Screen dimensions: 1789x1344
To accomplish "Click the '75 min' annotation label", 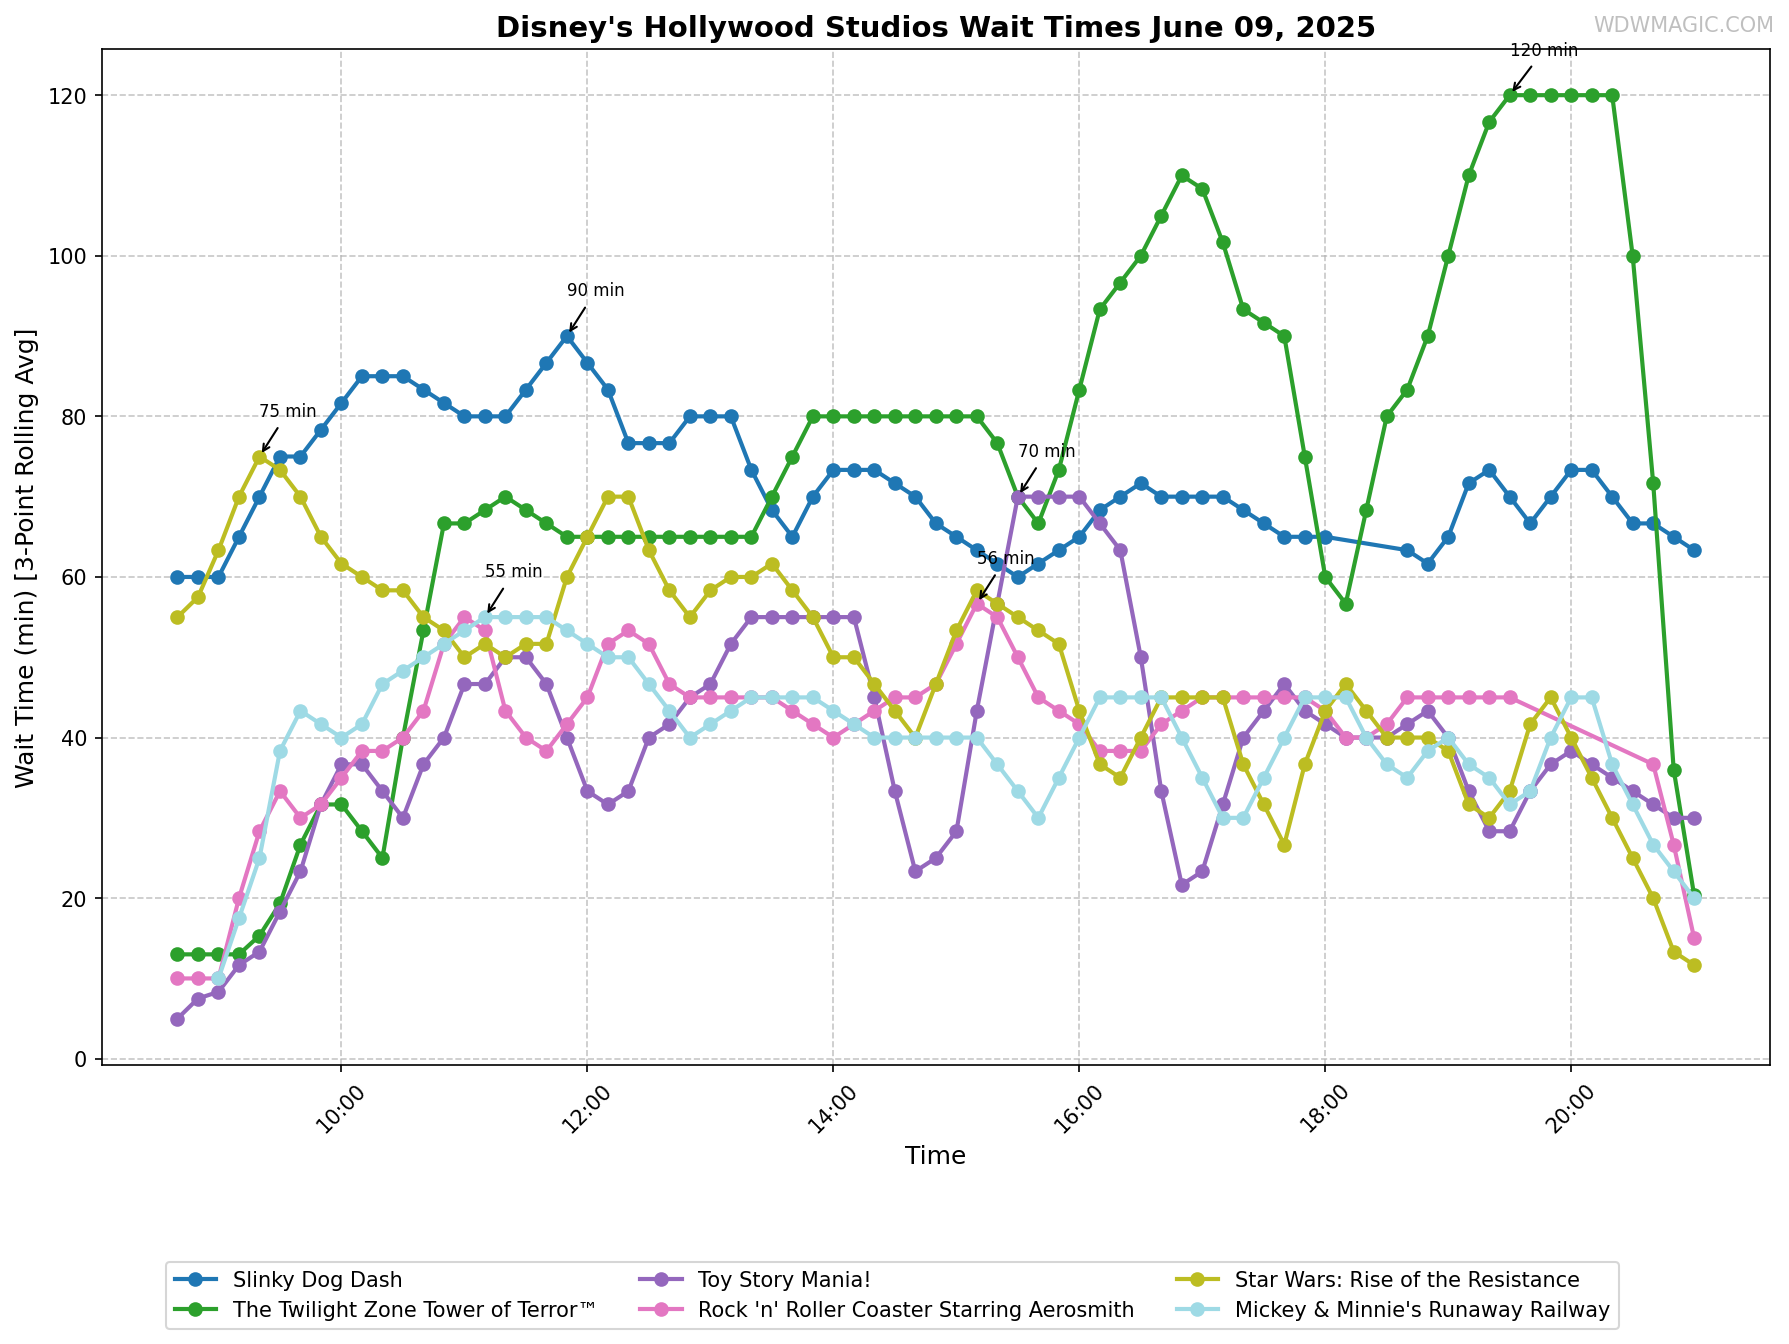I will coord(287,411).
